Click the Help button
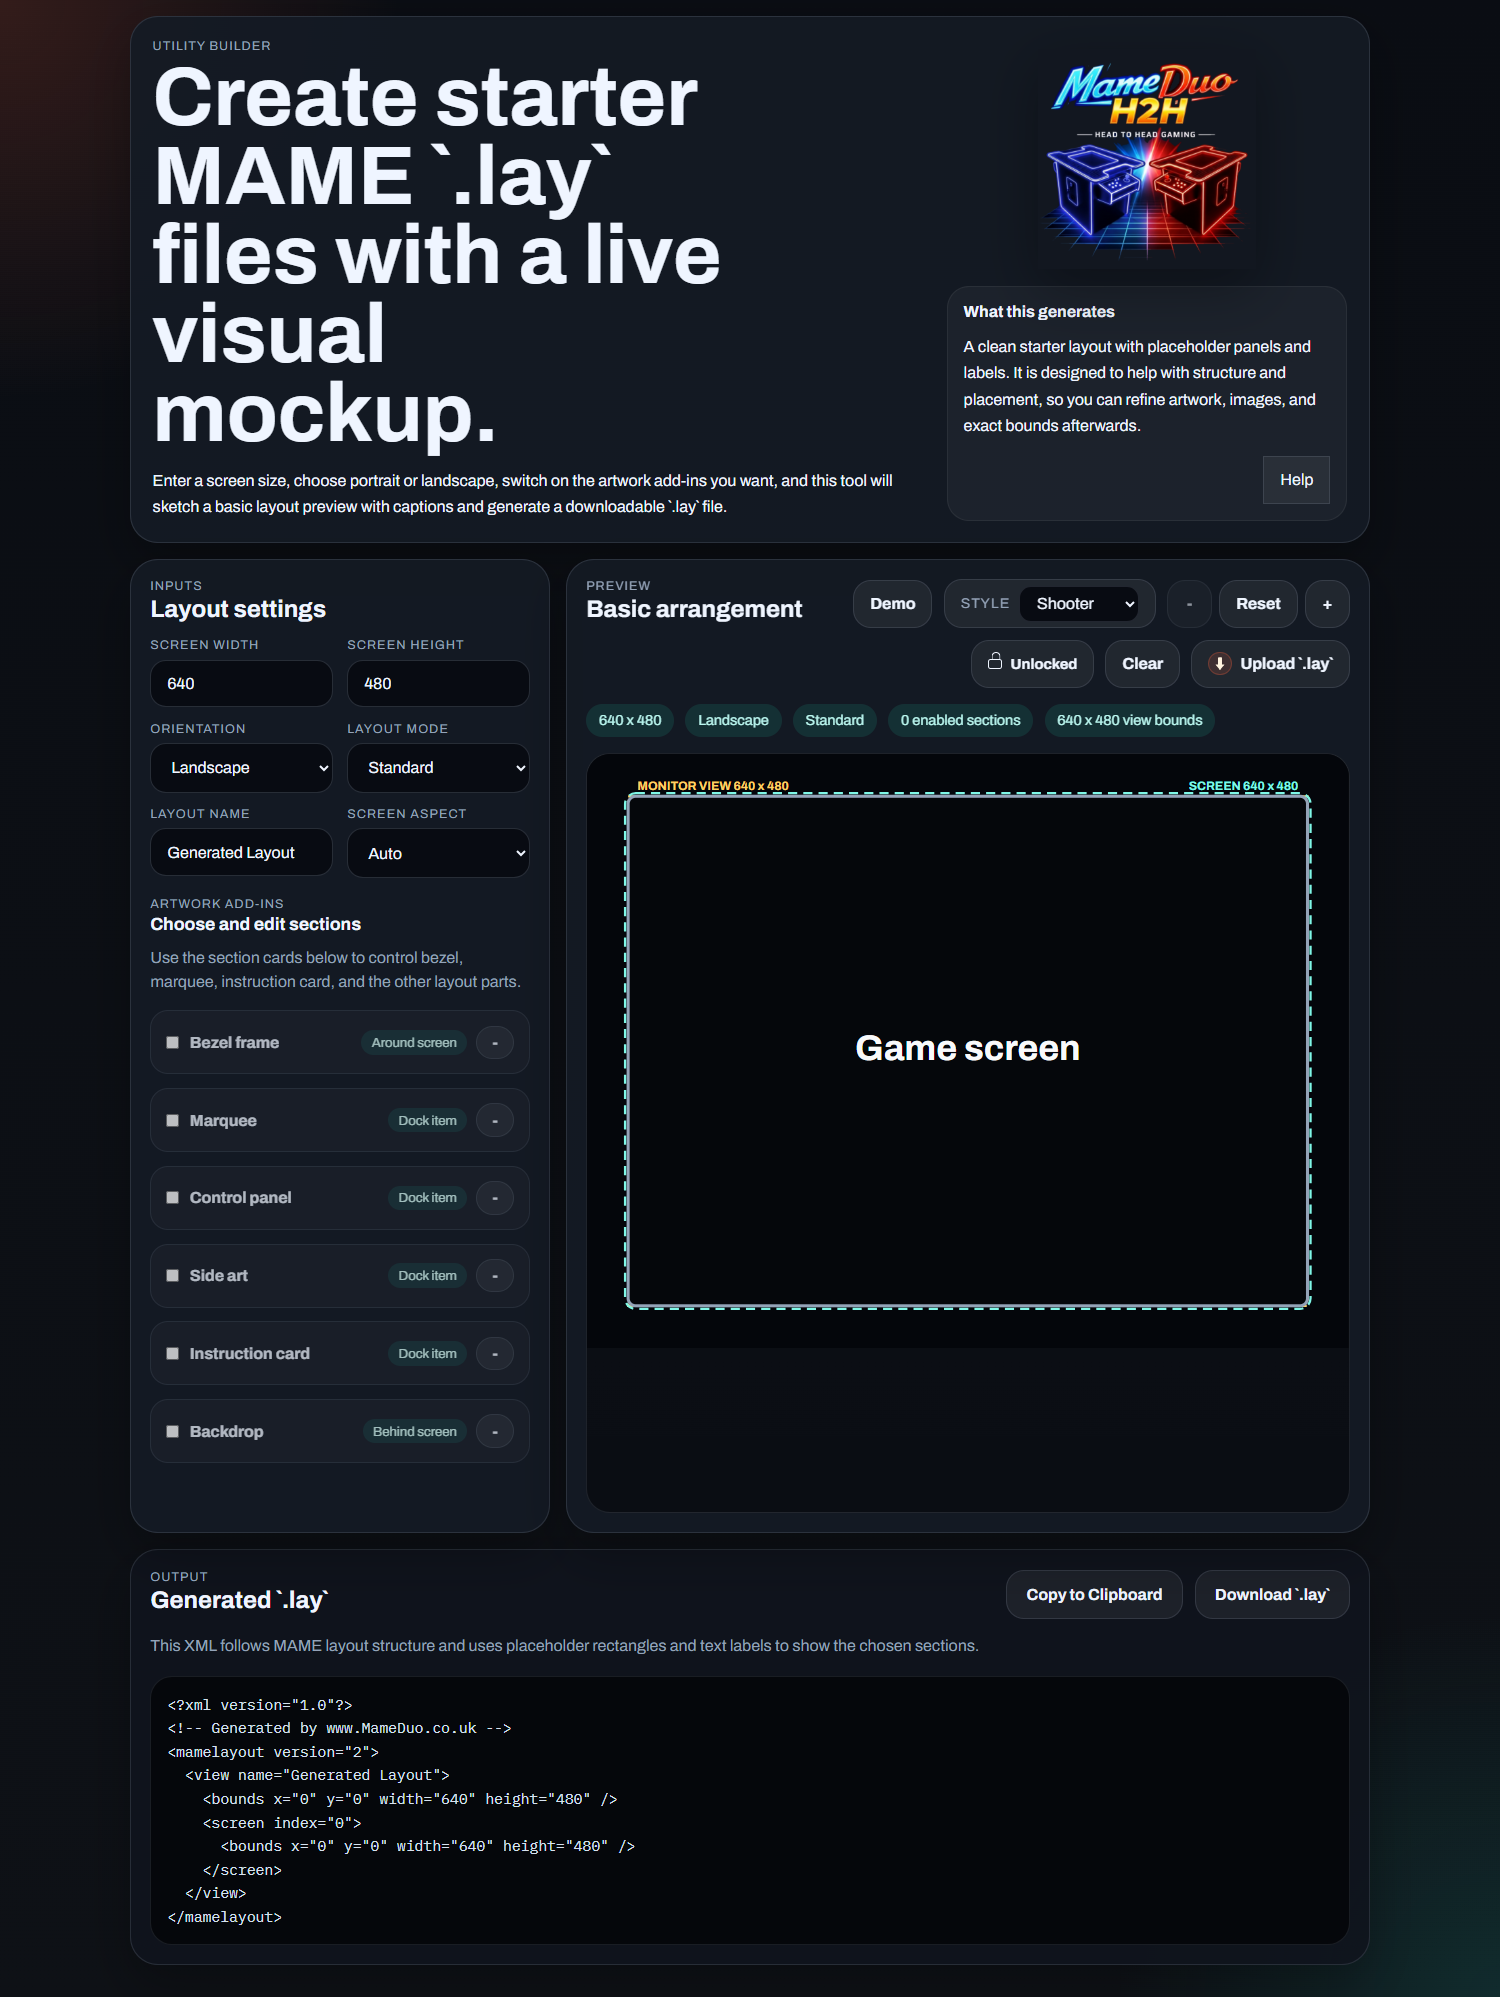This screenshot has height=1997, width=1500. [x=1296, y=480]
